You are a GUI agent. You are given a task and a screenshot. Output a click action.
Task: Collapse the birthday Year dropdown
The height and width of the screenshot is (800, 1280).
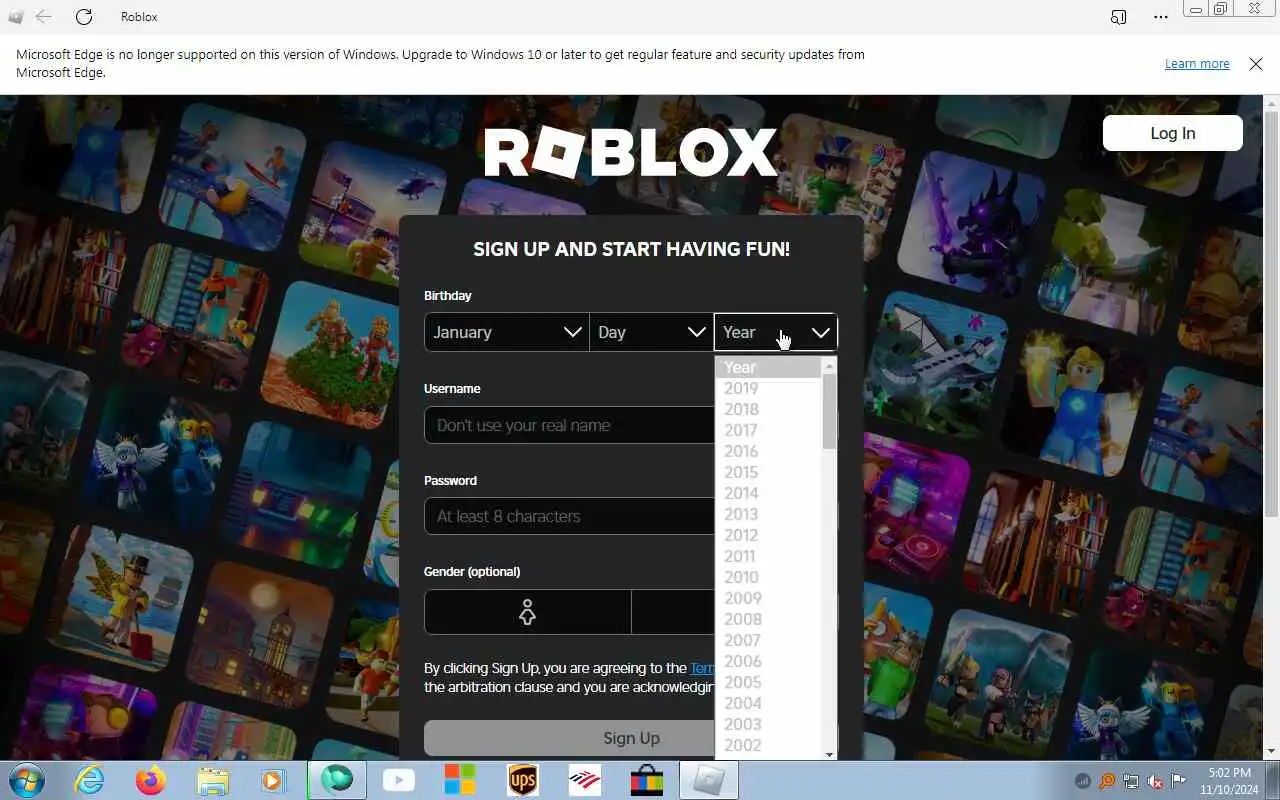[x=776, y=332]
